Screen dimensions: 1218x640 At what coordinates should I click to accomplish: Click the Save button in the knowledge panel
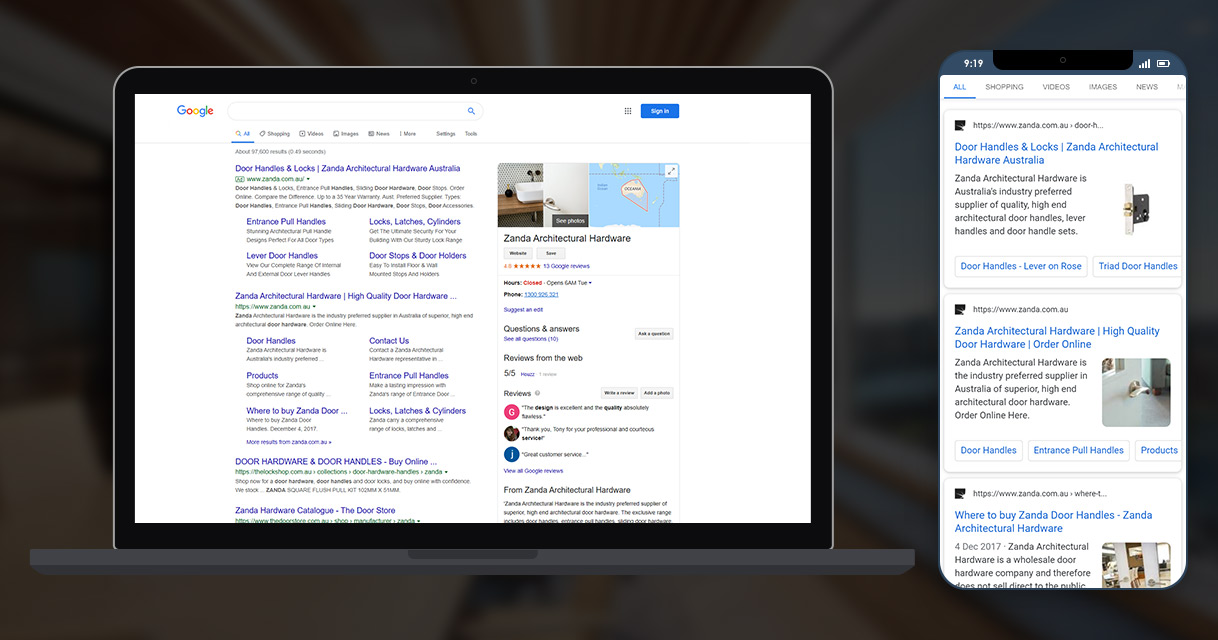pos(550,253)
